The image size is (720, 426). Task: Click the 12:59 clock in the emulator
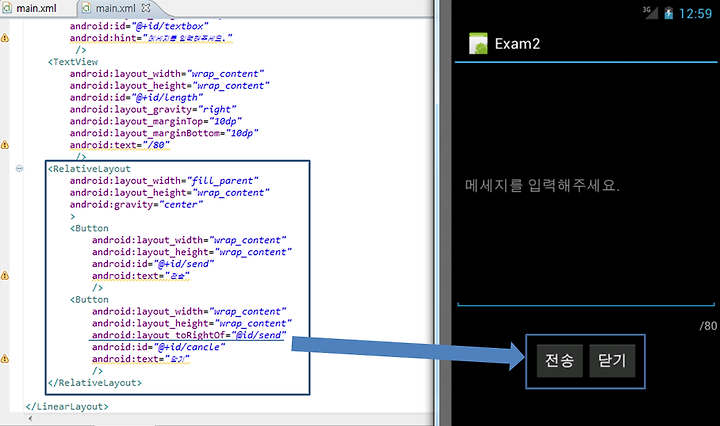click(695, 13)
